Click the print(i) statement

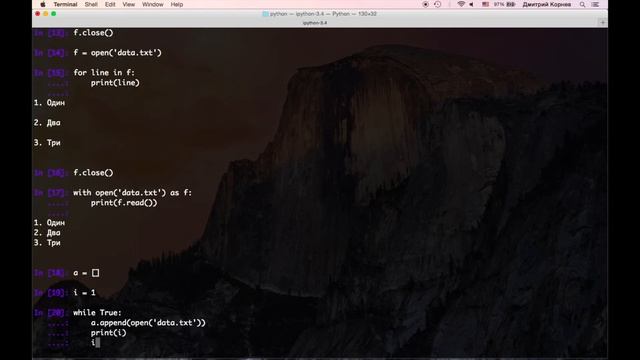point(109,333)
